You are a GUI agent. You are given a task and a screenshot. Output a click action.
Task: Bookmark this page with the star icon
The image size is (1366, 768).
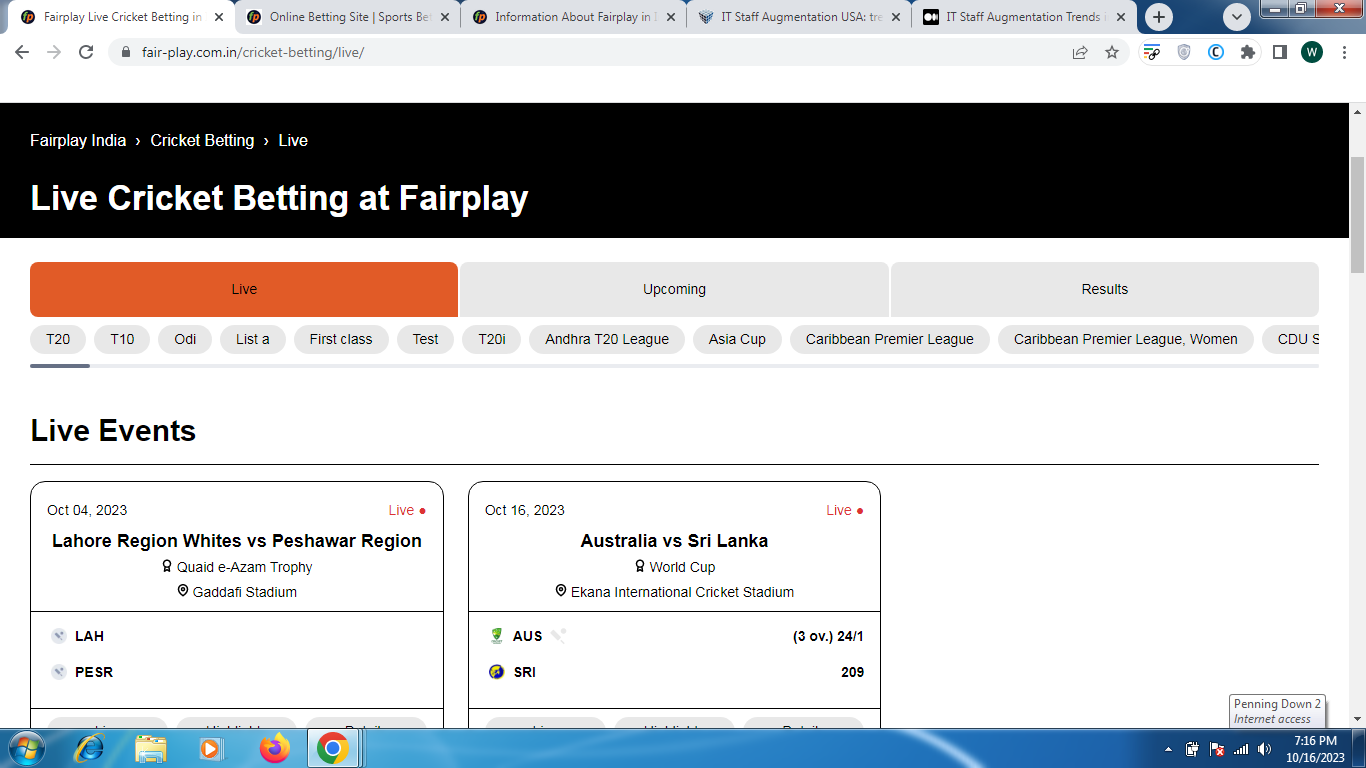pos(1112,52)
